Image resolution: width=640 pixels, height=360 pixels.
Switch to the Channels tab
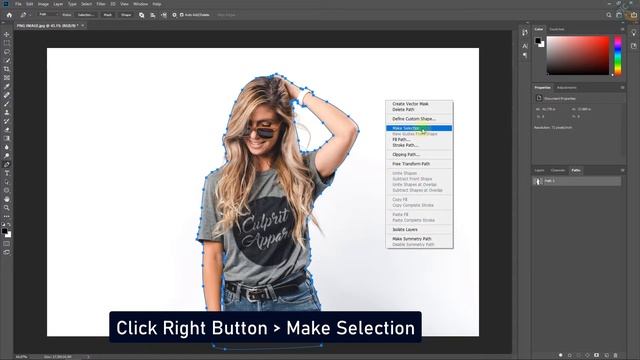558,170
